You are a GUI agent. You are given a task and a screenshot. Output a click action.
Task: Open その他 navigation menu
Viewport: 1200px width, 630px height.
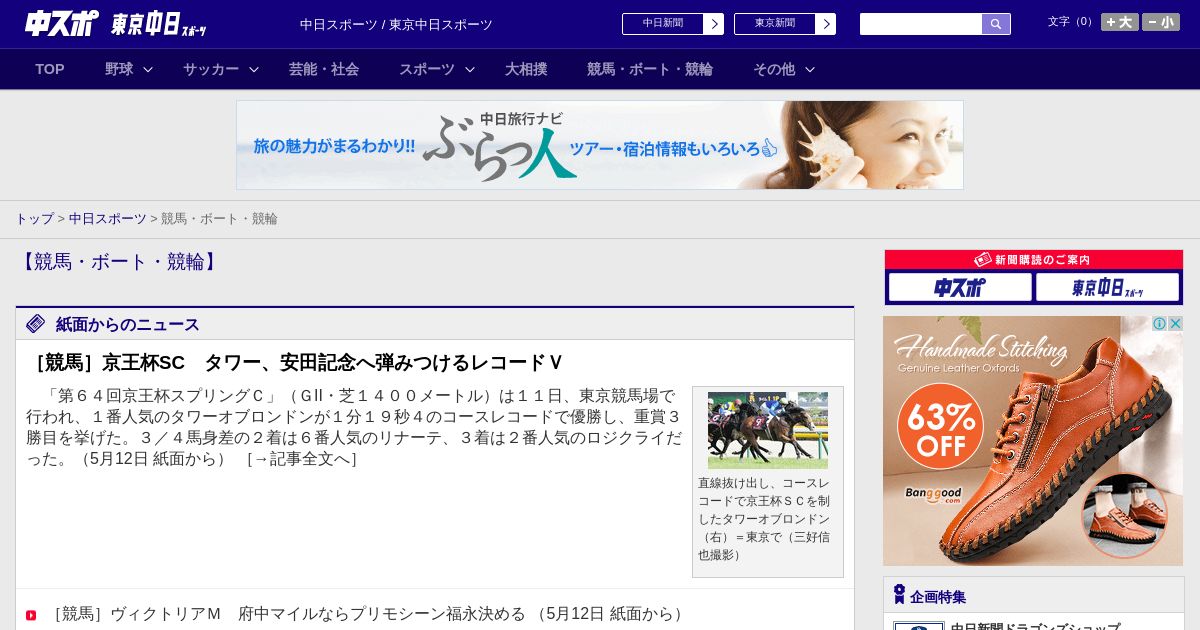(x=774, y=69)
